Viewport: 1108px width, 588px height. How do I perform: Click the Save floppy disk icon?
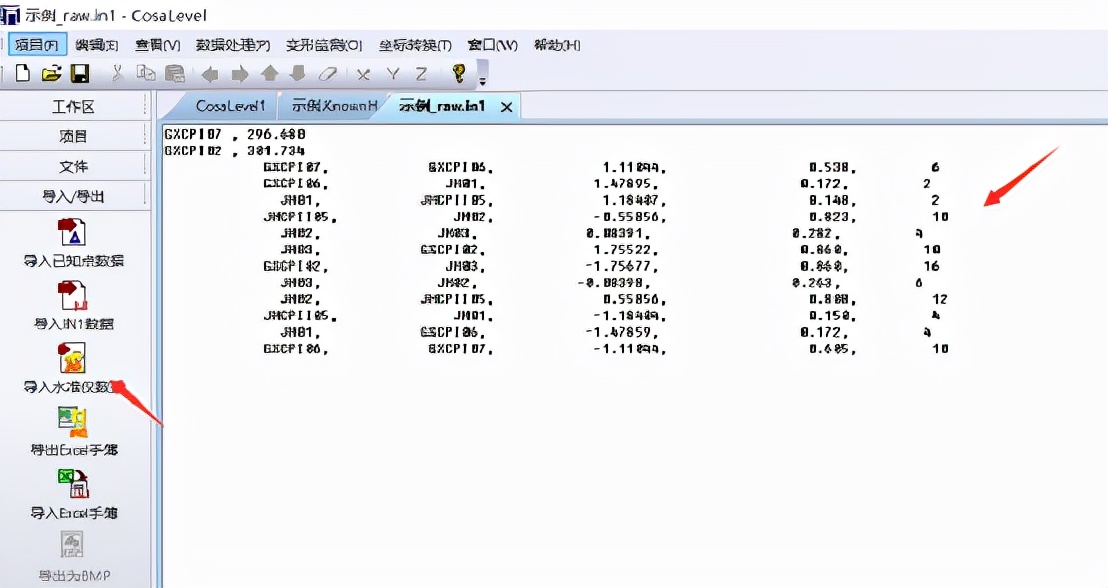(80, 74)
